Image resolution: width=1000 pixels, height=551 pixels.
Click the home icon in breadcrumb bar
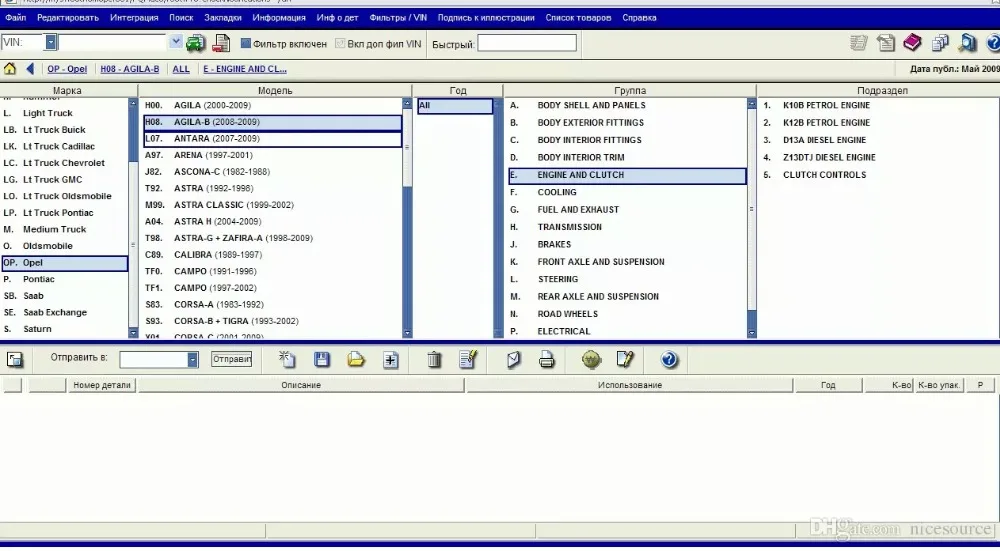(10, 69)
